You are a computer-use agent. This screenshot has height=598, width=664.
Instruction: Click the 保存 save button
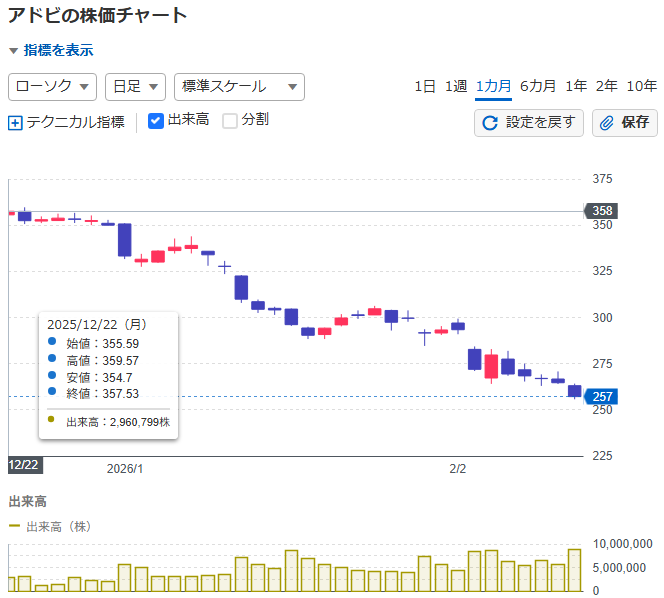[x=625, y=123]
